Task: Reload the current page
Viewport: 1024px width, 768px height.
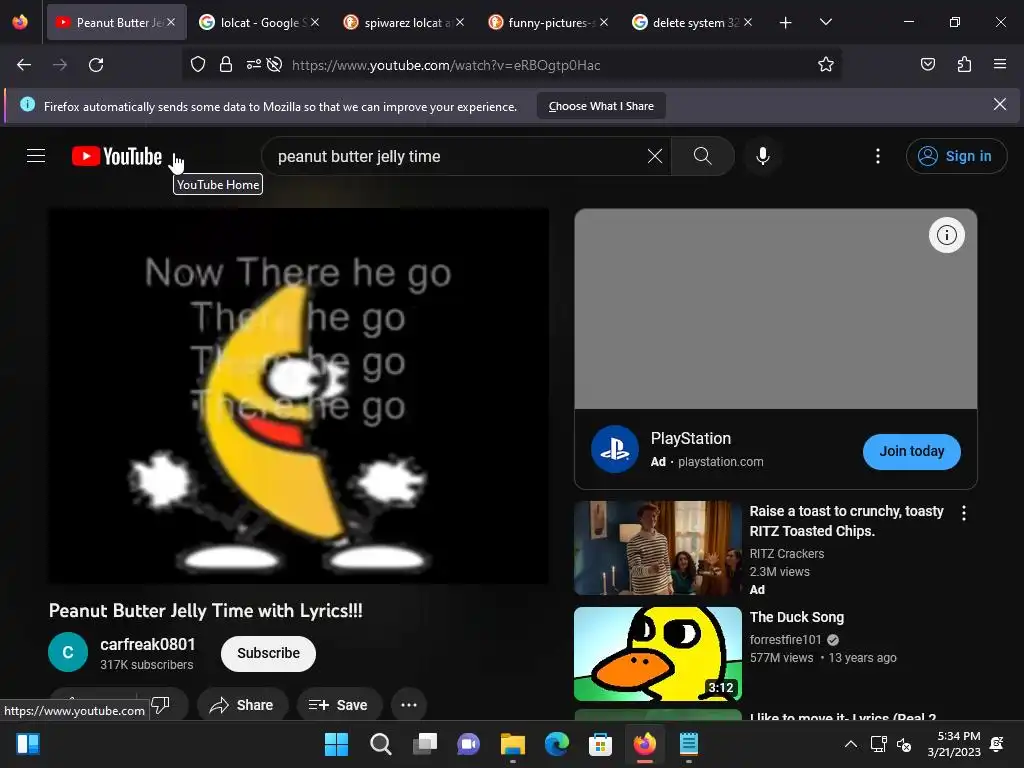Action: click(96, 65)
